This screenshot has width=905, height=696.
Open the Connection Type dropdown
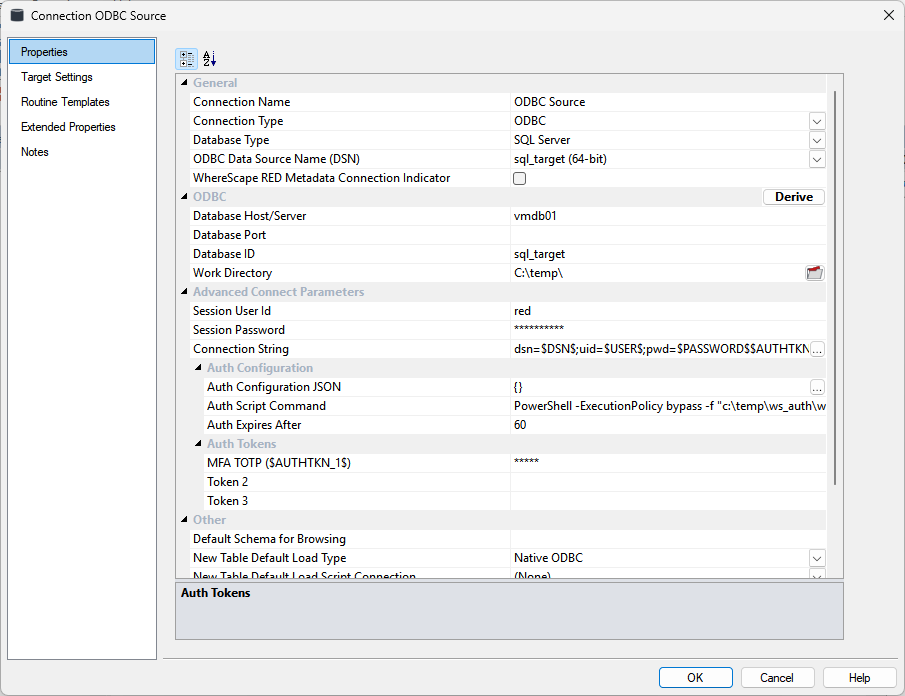tap(817, 121)
